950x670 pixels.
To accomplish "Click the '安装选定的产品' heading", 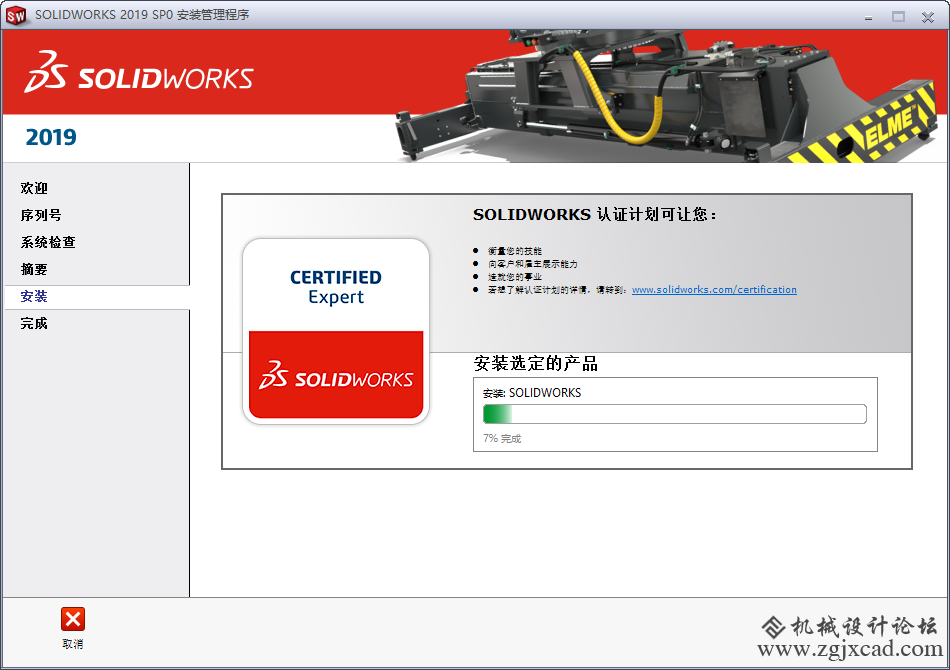I will click(x=536, y=363).
